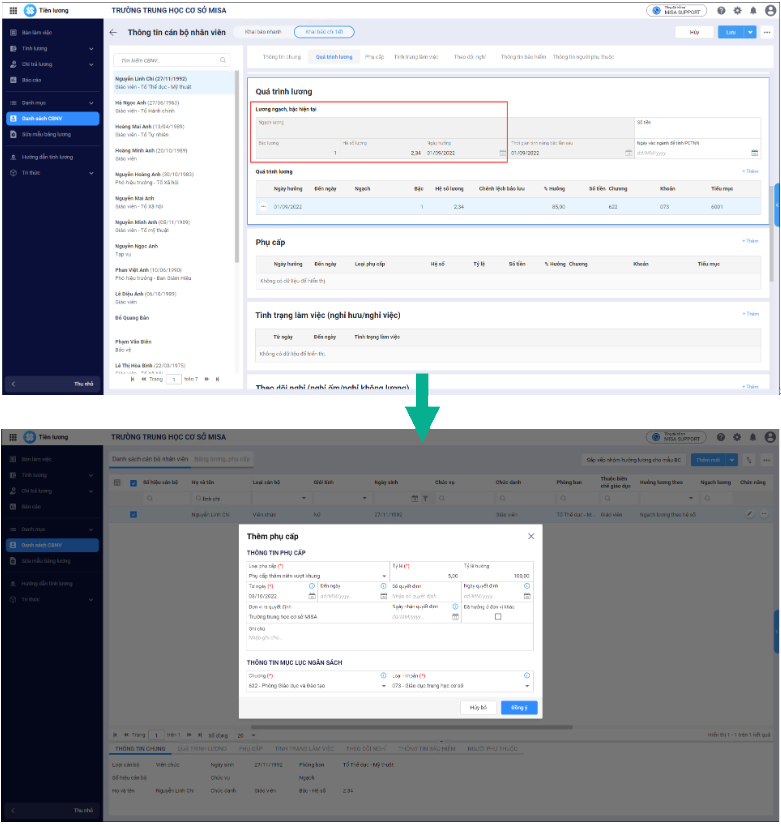The height and width of the screenshot is (825, 781).
Task: Tick the Đã hưởng ở đơn vị khác checkbox
Action: coord(498,617)
